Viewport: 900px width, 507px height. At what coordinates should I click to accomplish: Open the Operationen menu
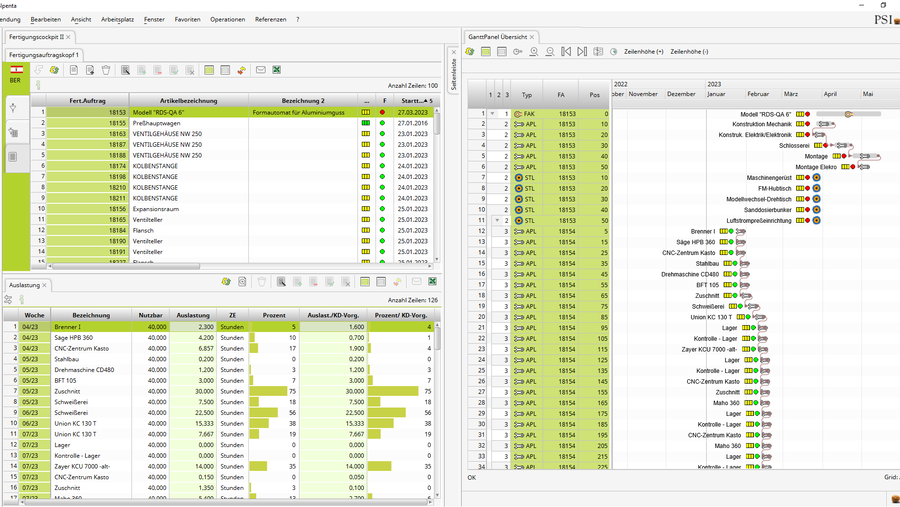[x=227, y=19]
